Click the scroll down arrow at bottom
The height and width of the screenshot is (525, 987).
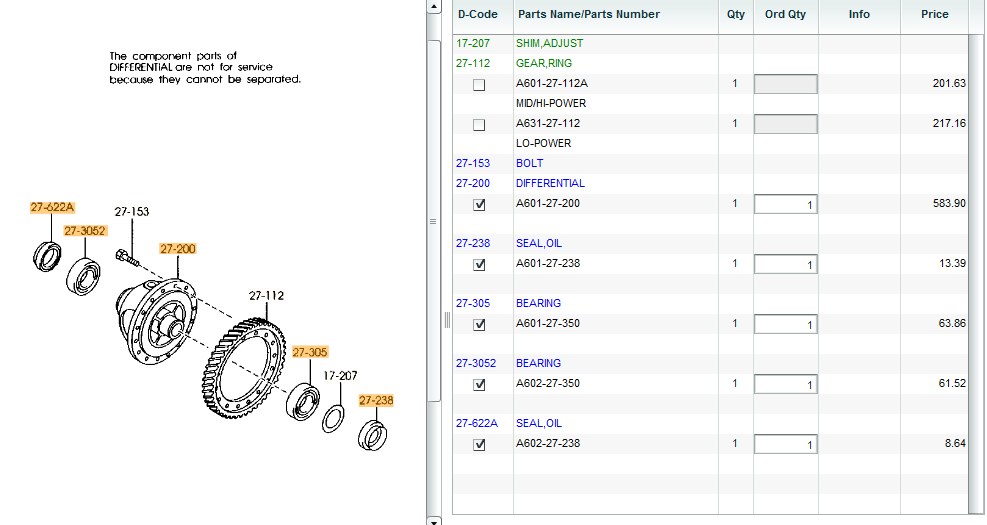[433, 520]
